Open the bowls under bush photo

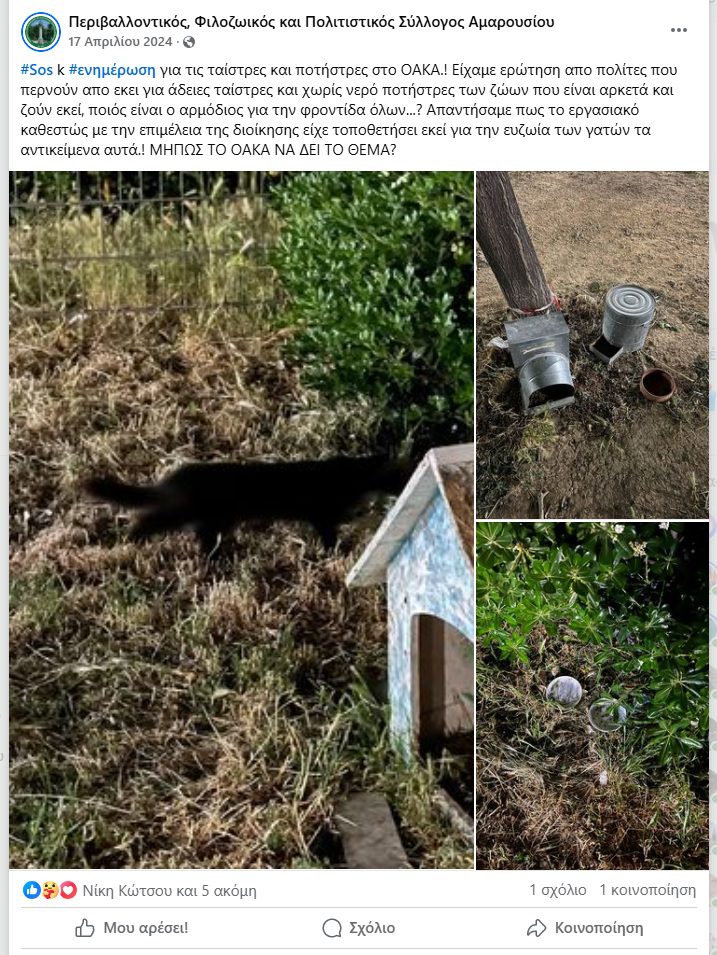pyautogui.click(x=593, y=696)
